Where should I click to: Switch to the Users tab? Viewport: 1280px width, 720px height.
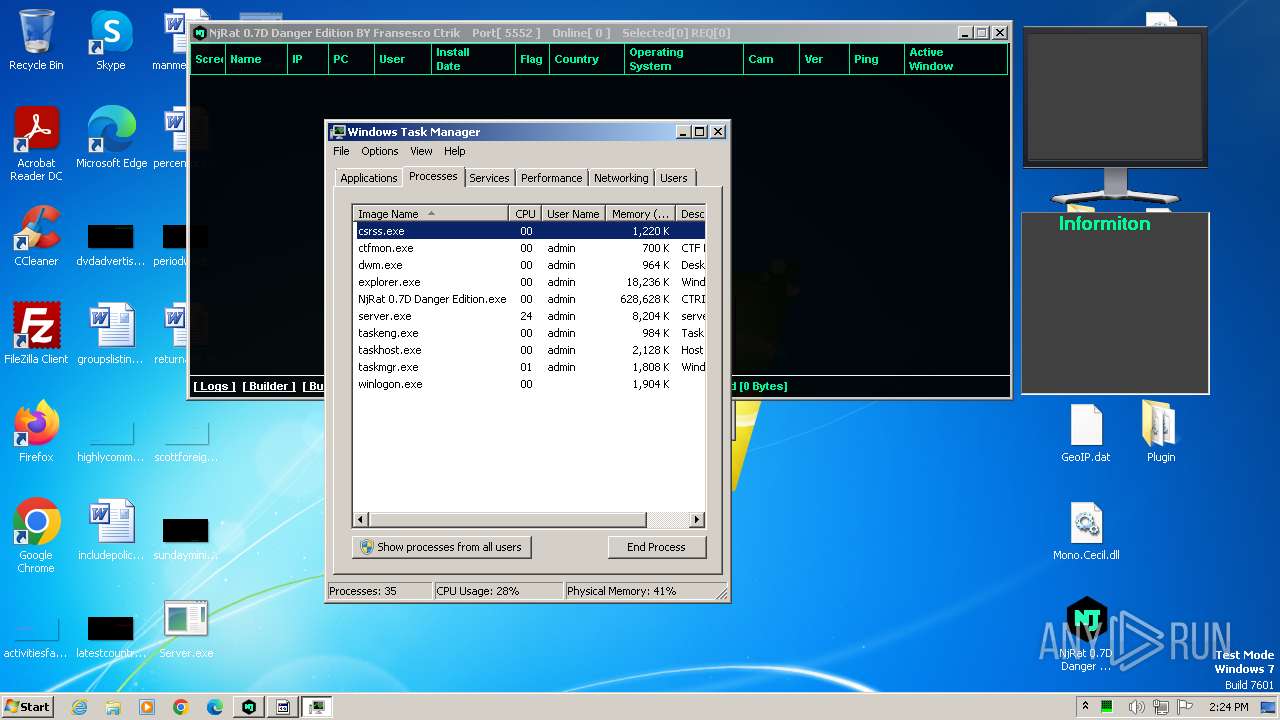[674, 178]
